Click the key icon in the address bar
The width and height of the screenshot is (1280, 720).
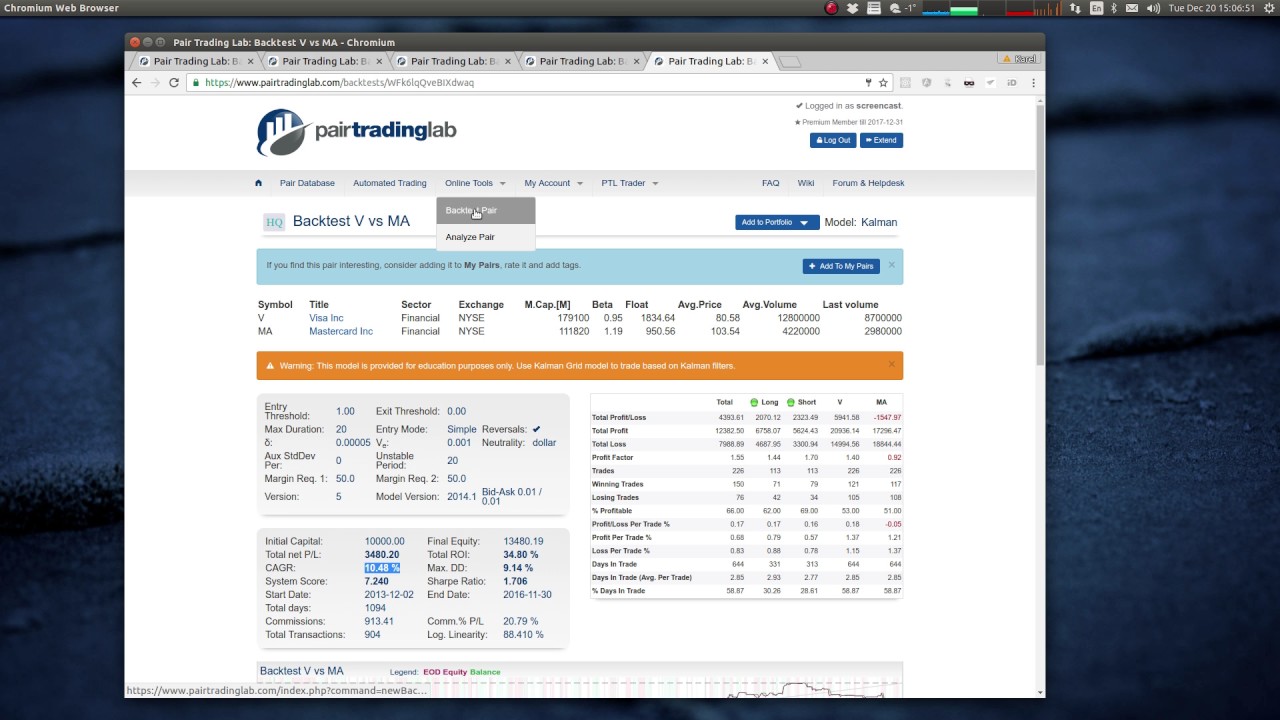(868, 83)
